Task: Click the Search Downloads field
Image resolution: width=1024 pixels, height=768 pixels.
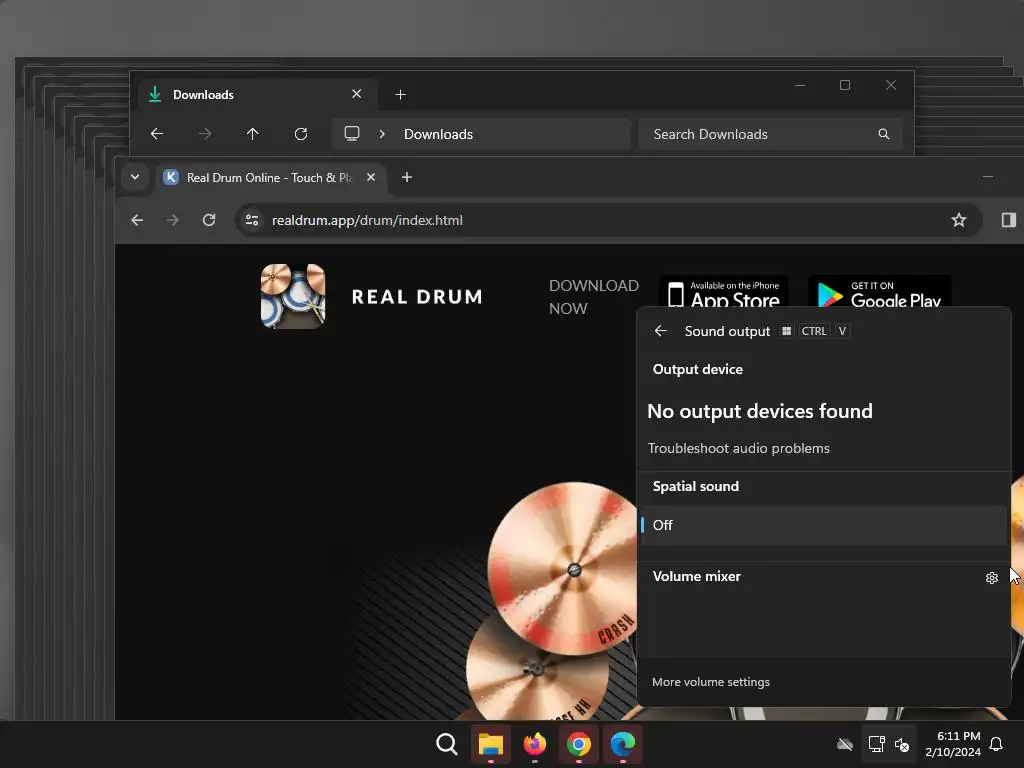Action: pyautogui.click(x=771, y=134)
